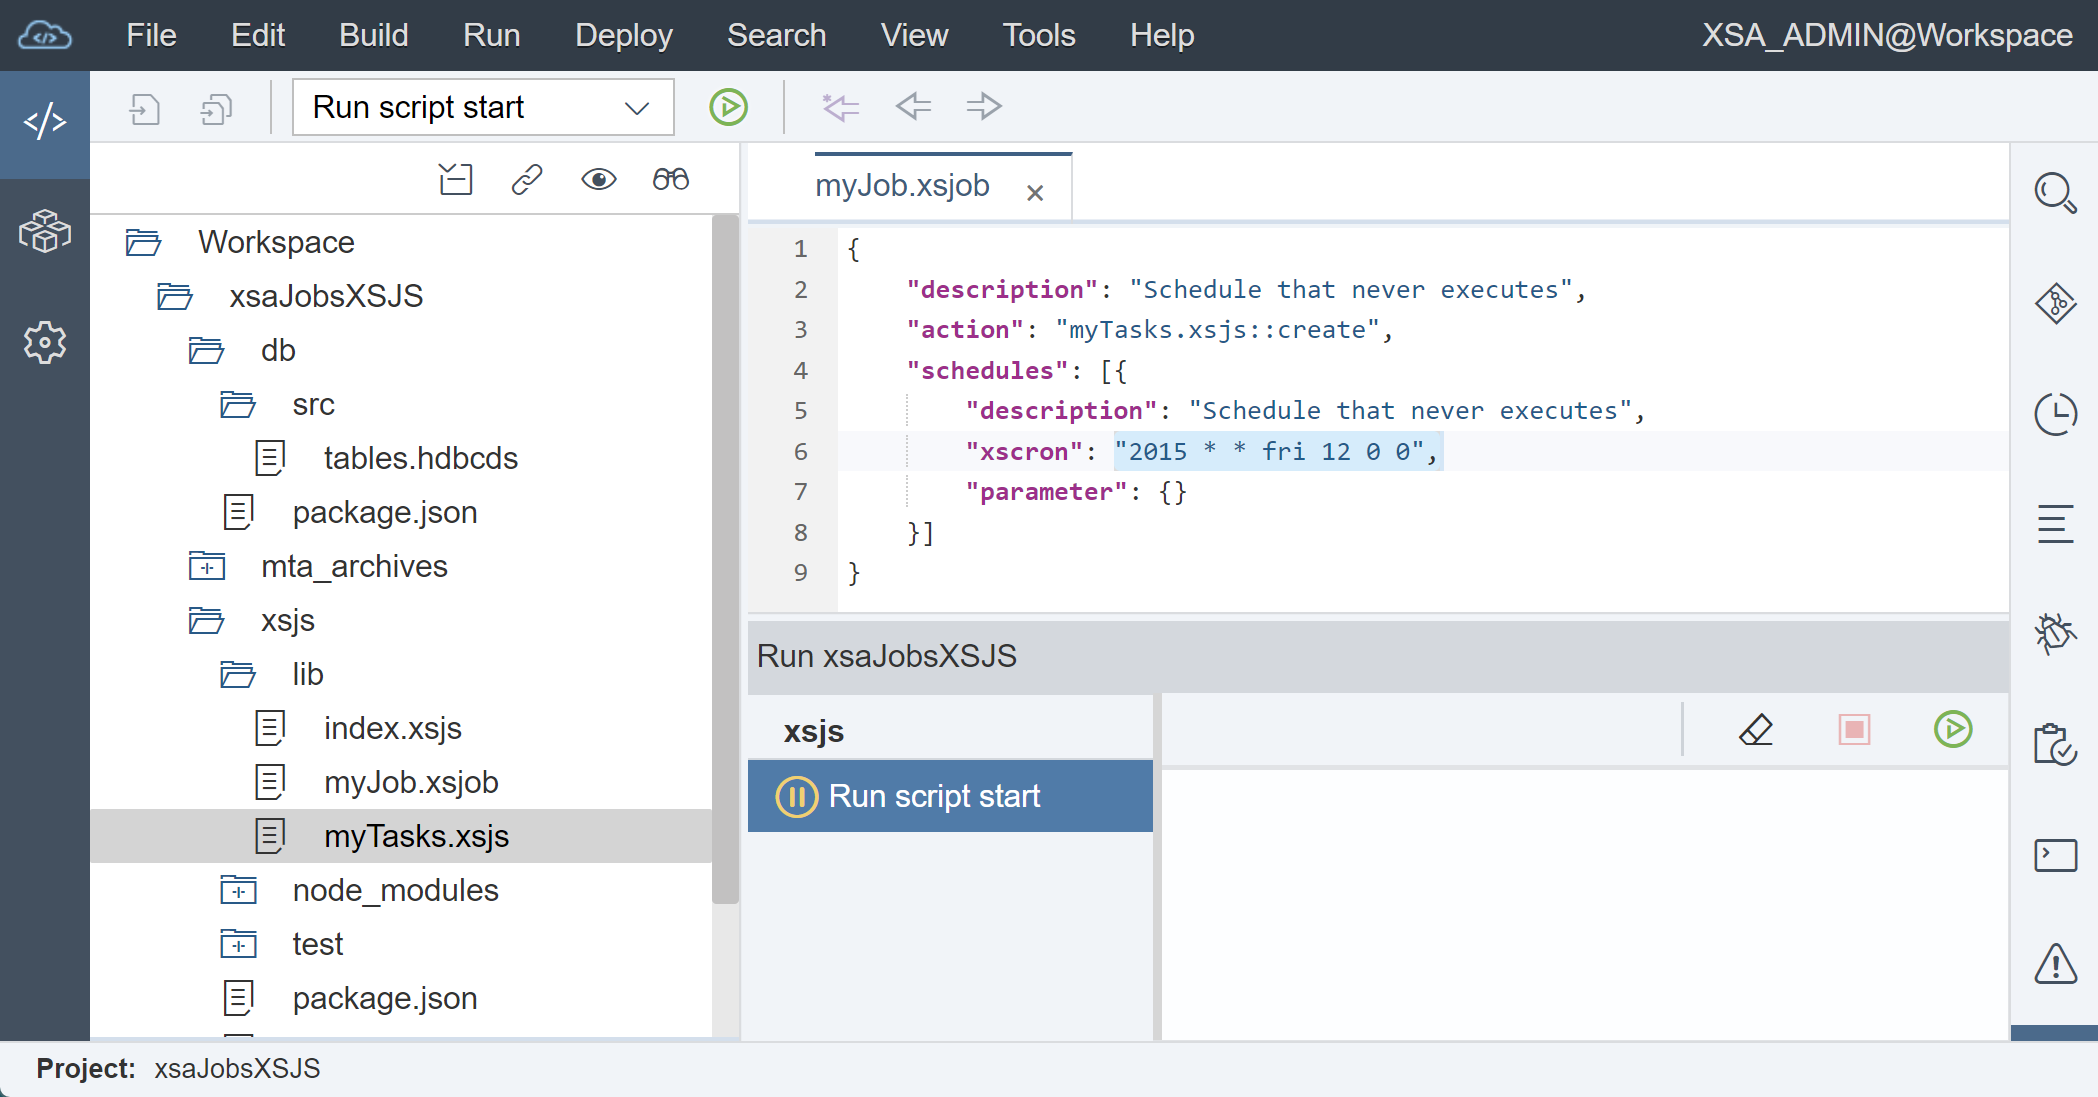Select the Run script start configuration
Screen dimensions: 2098x1097
point(950,796)
